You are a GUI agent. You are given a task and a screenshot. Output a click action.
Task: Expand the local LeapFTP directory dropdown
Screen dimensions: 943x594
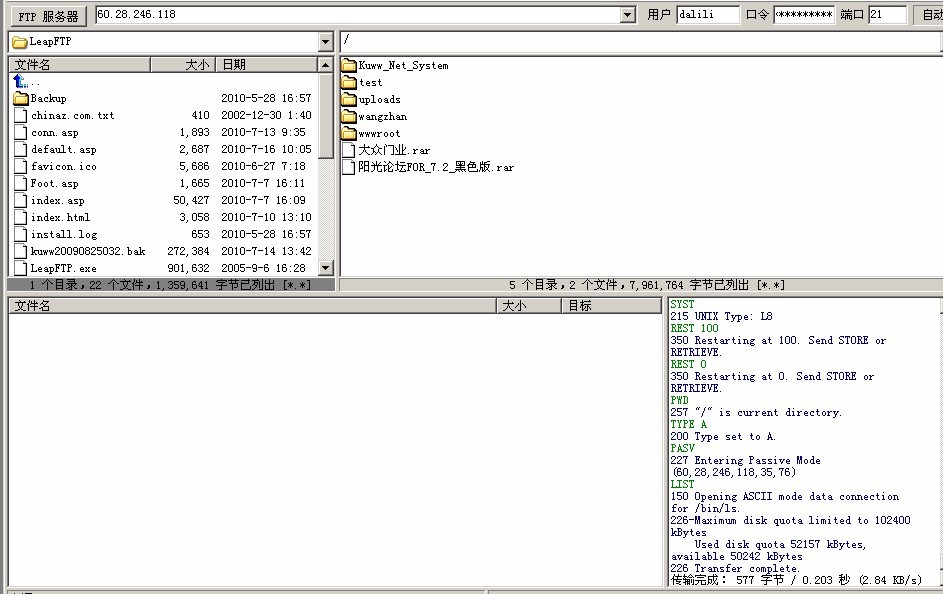pos(326,42)
